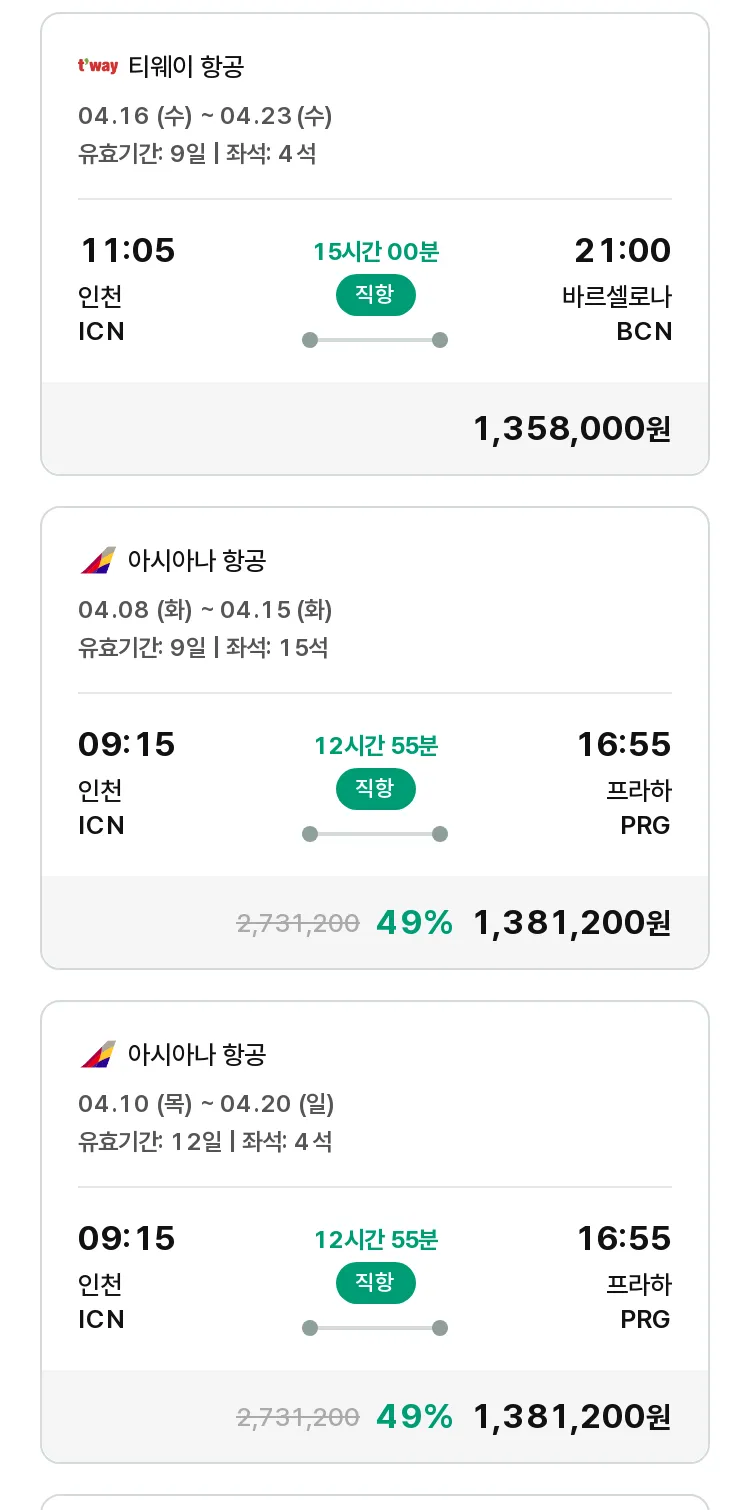The image size is (750, 1510).
Task: Click the Asiana logo on the 04.08 flight
Action: tap(98, 561)
